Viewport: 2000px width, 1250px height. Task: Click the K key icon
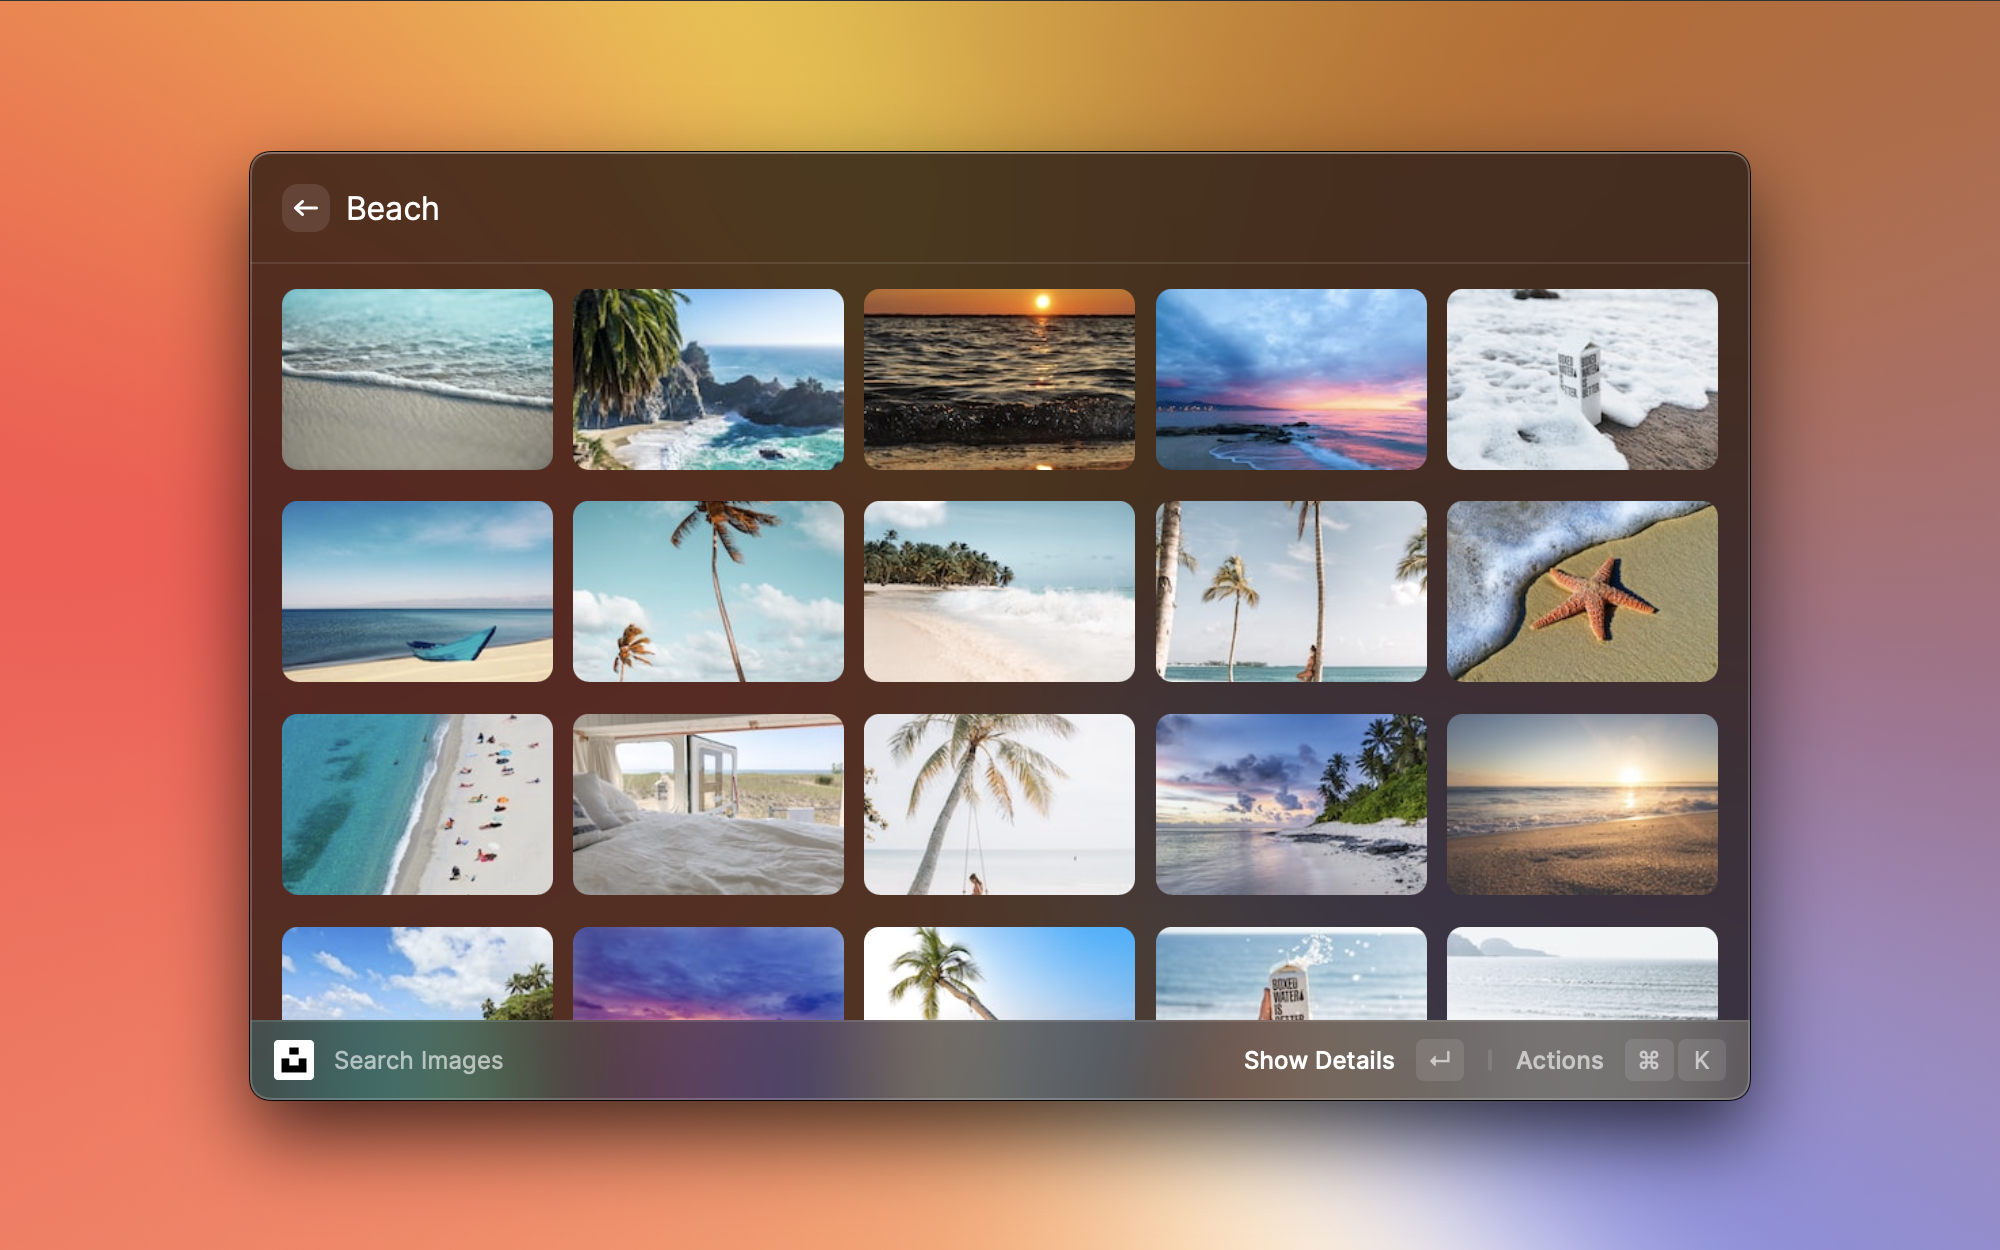(x=1702, y=1060)
